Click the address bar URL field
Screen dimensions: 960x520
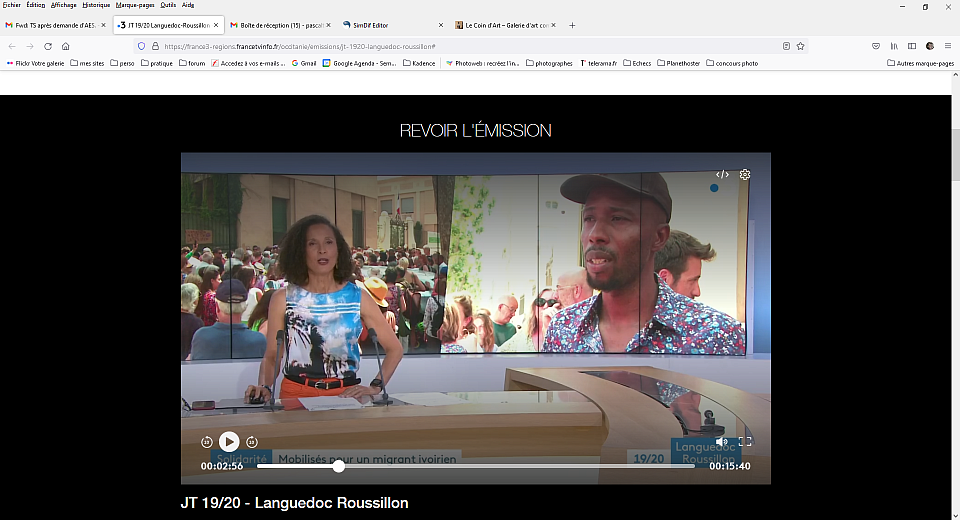470,46
